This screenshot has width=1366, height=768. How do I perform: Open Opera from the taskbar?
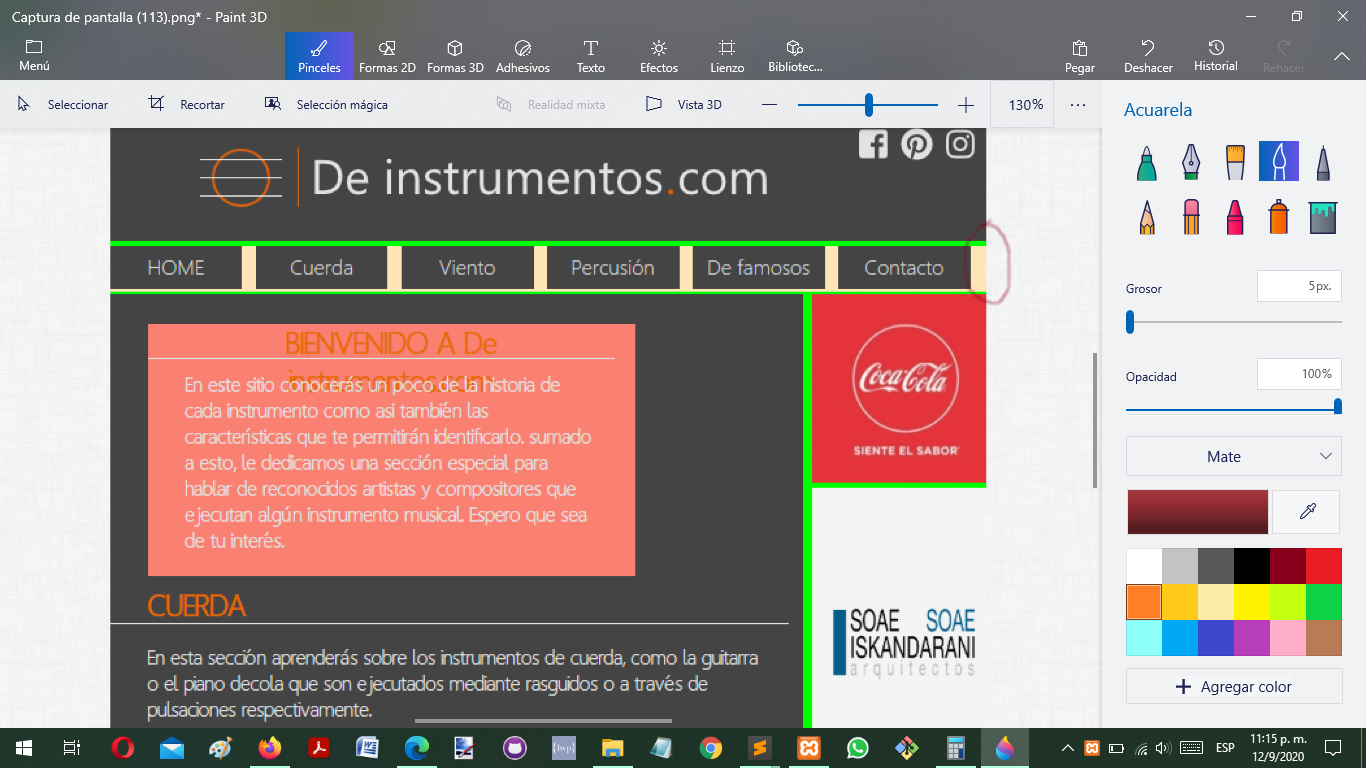pyautogui.click(x=123, y=748)
